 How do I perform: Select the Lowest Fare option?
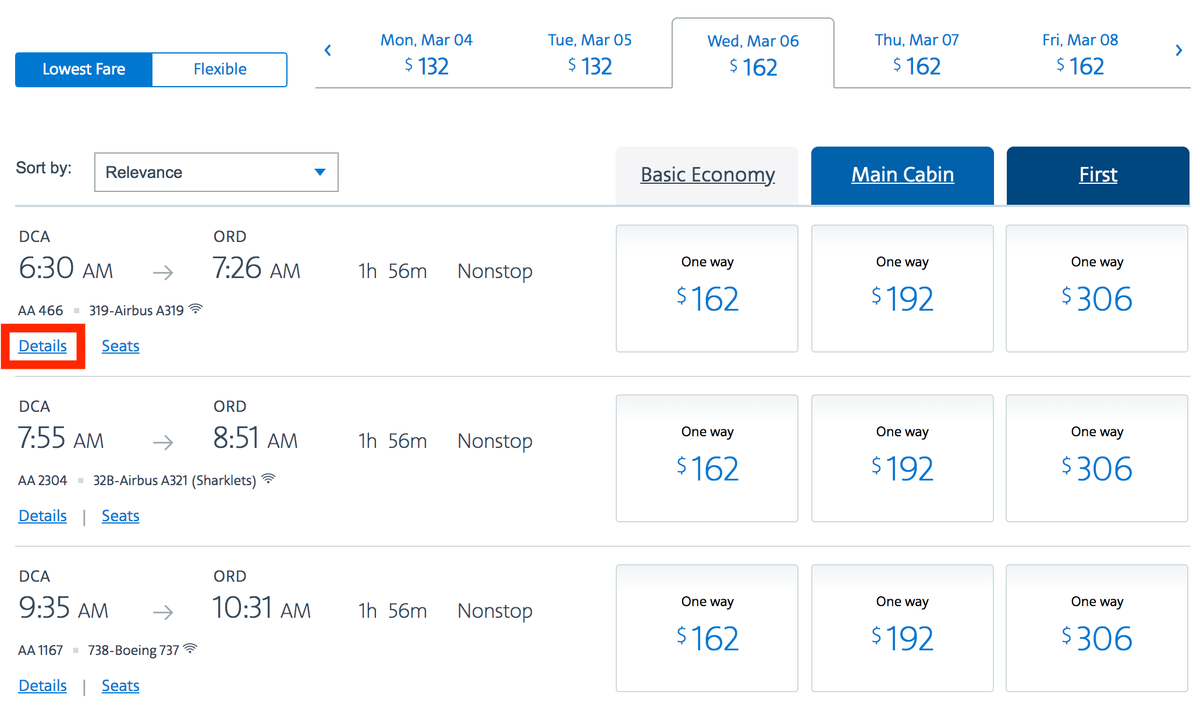tap(83, 69)
